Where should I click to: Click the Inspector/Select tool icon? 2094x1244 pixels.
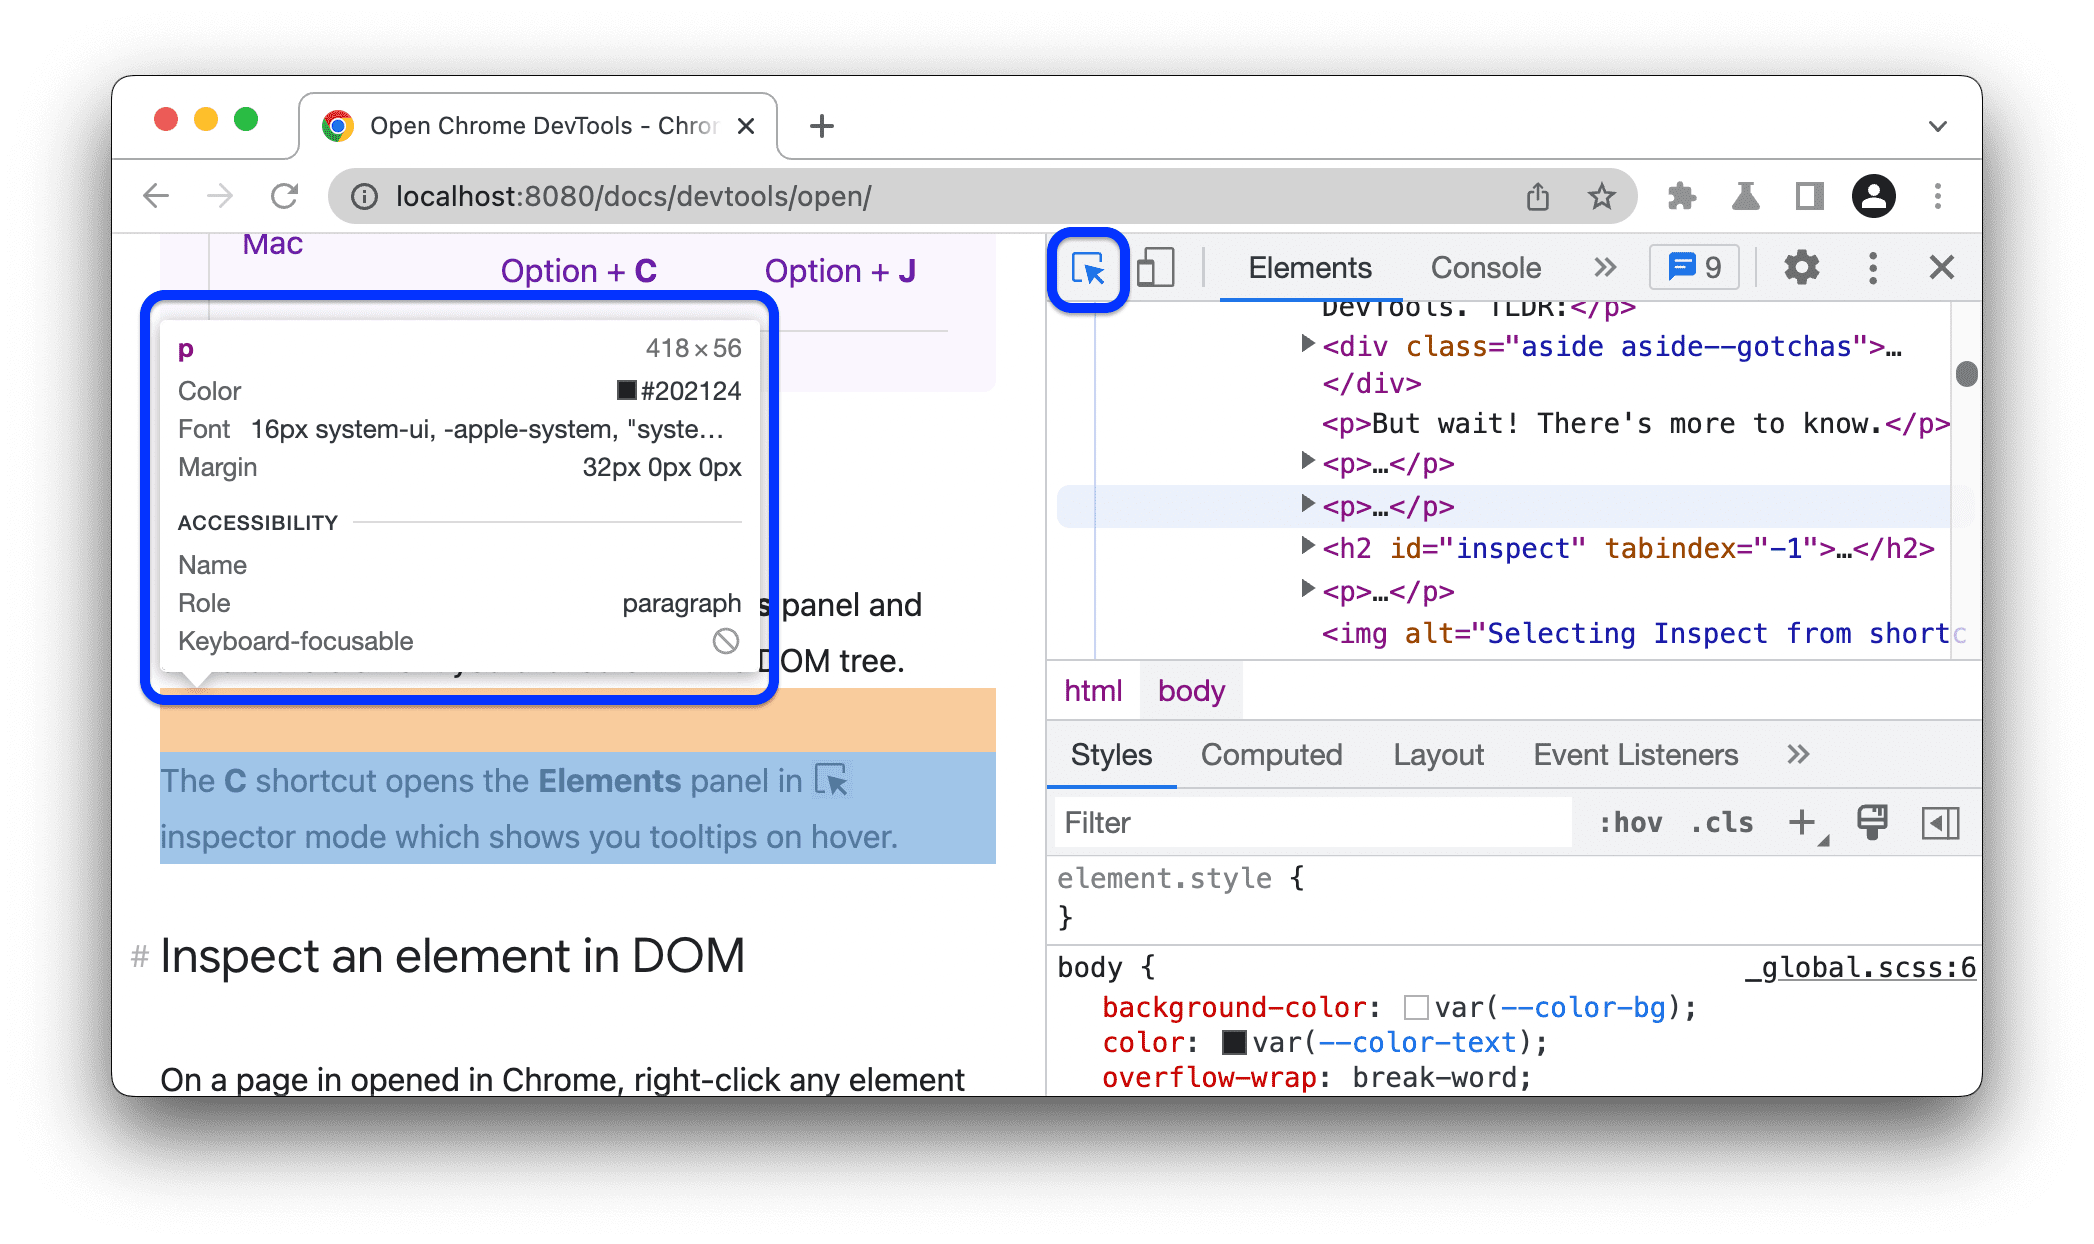1088,267
